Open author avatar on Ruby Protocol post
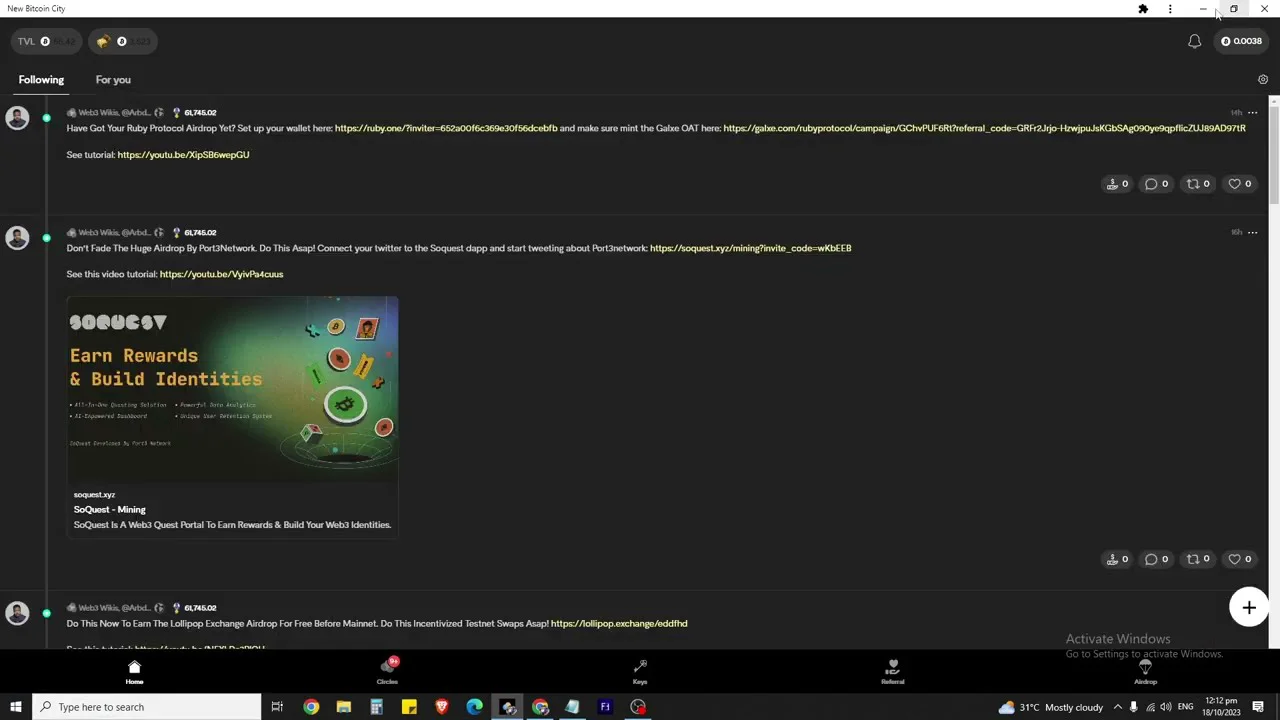 pyautogui.click(x=17, y=118)
